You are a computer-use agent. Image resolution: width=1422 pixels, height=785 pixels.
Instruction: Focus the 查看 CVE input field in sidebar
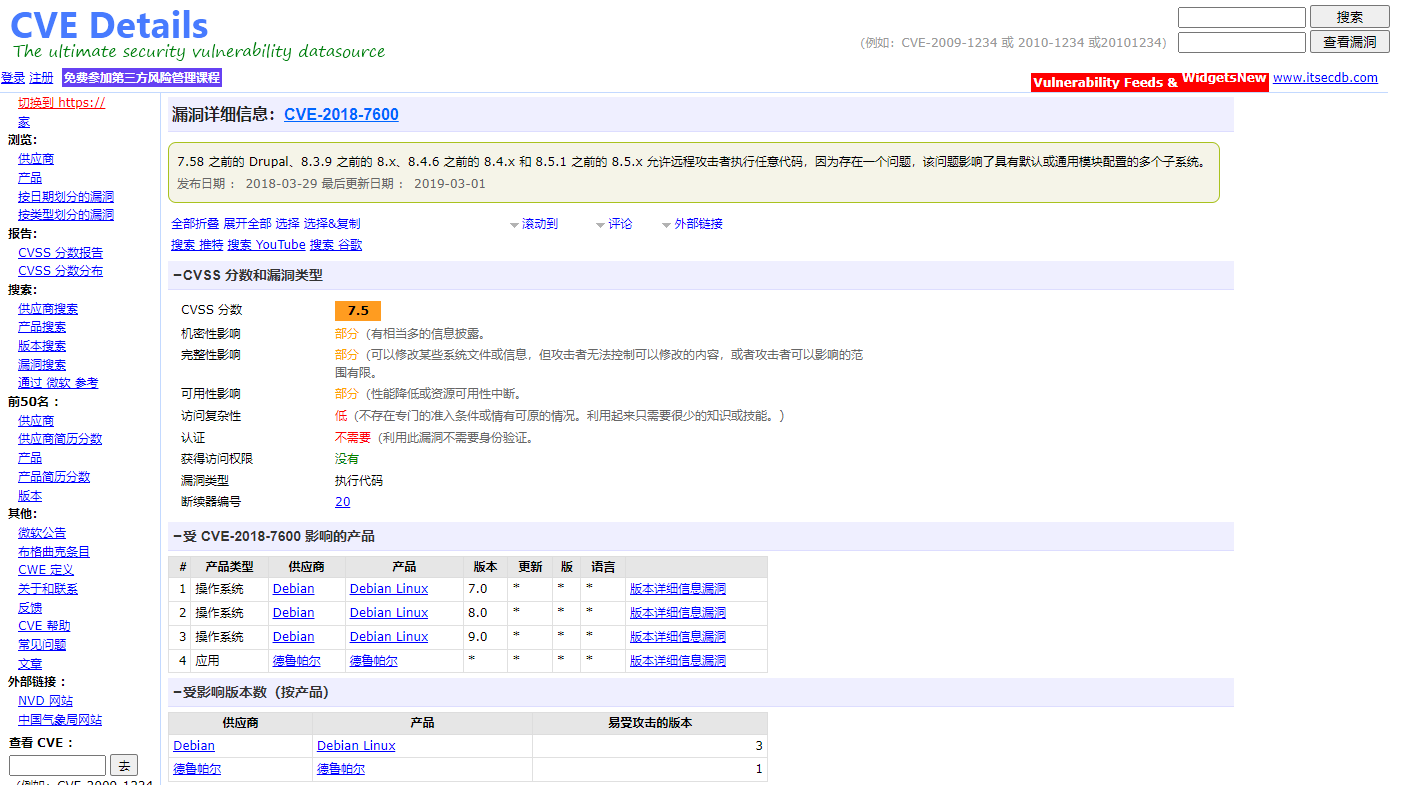click(x=57, y=766)
